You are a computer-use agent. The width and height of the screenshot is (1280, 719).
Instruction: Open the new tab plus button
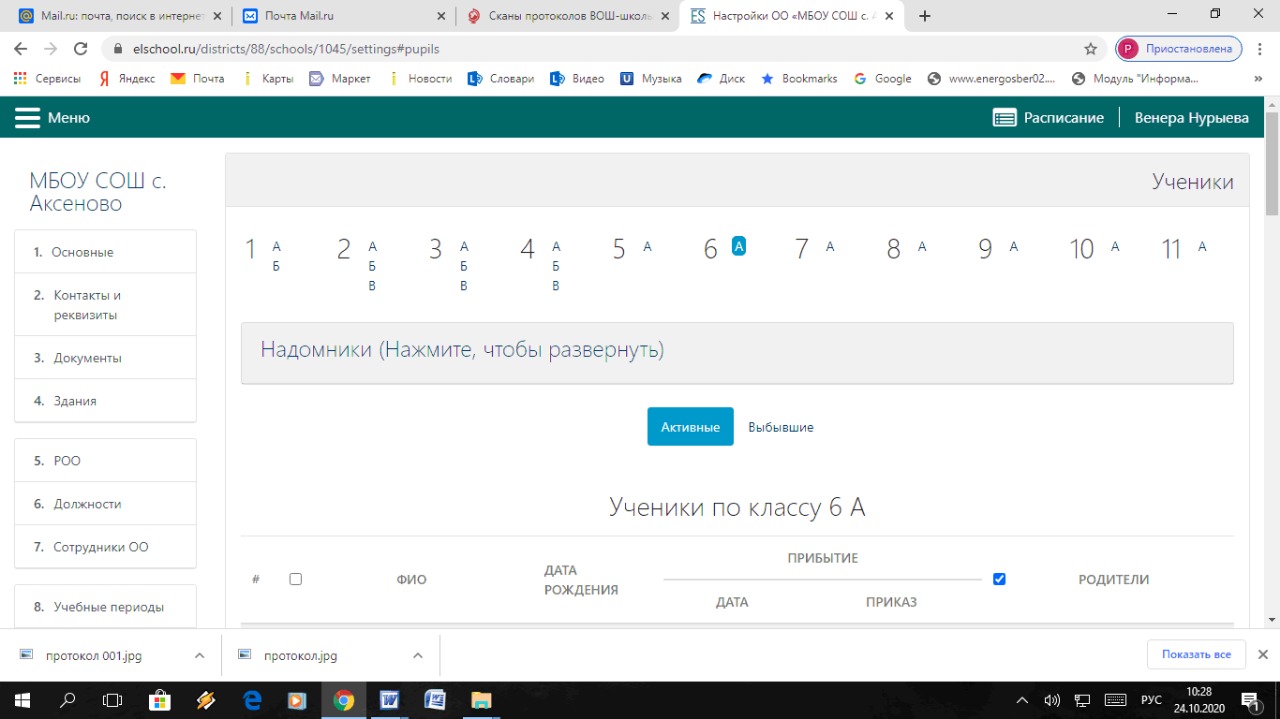point(925,16)
